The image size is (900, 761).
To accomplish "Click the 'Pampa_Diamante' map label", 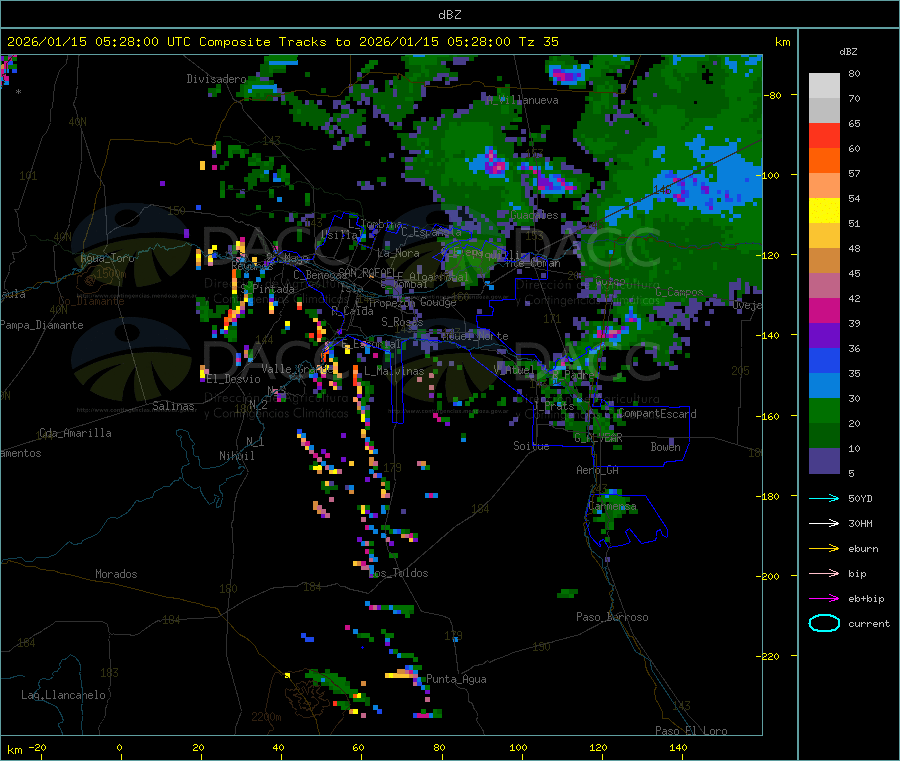I will point(42,325).
